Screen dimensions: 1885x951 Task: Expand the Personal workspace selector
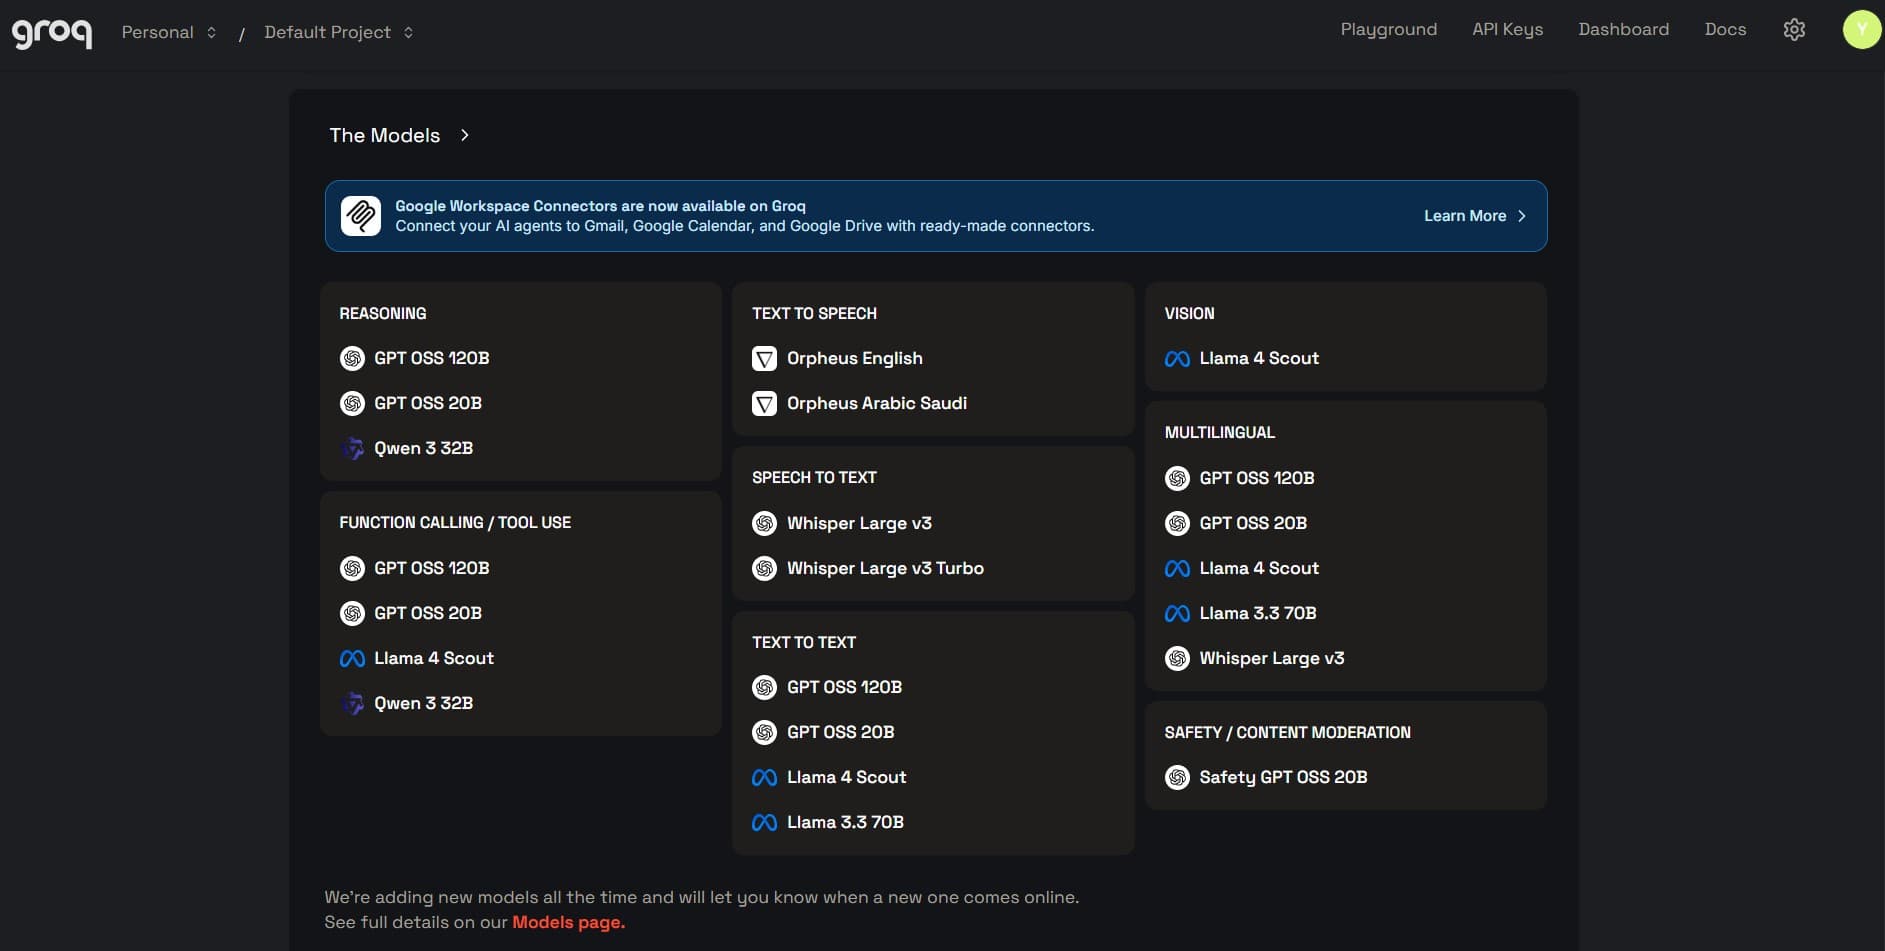coord(168,31)
